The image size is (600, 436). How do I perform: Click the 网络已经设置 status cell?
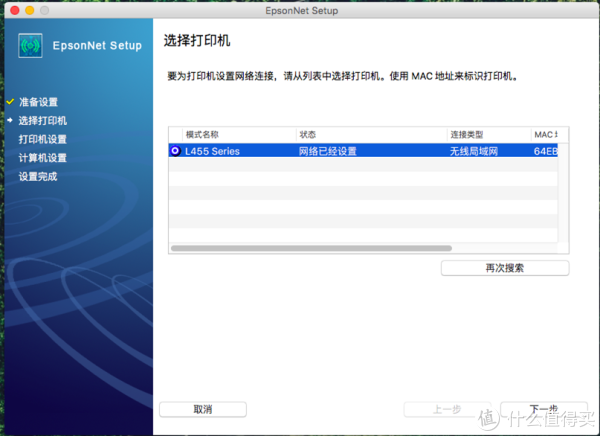click(328, 151)
